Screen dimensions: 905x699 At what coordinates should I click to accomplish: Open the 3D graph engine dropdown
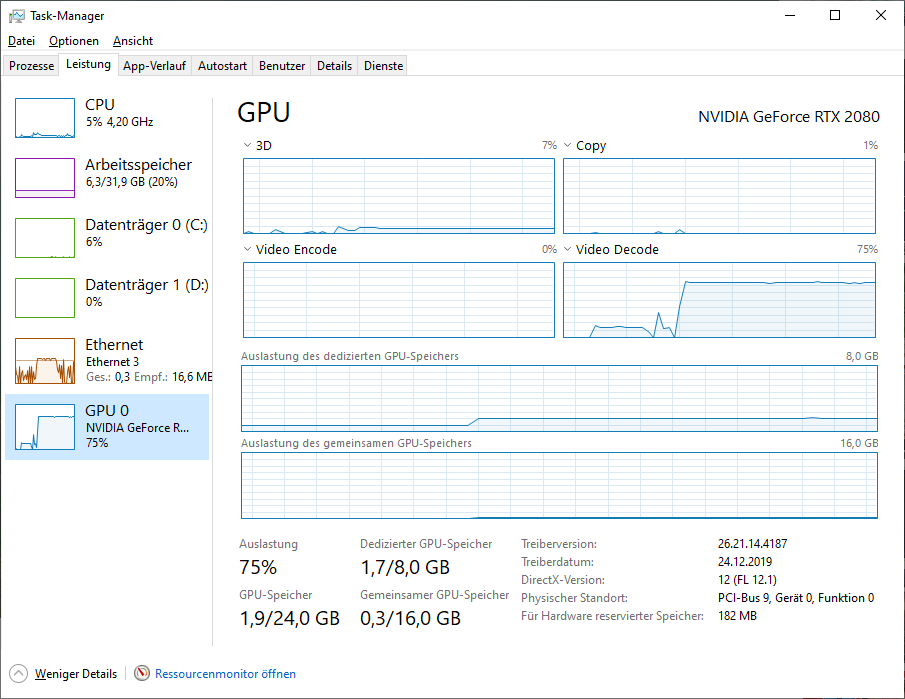point(248,146)
